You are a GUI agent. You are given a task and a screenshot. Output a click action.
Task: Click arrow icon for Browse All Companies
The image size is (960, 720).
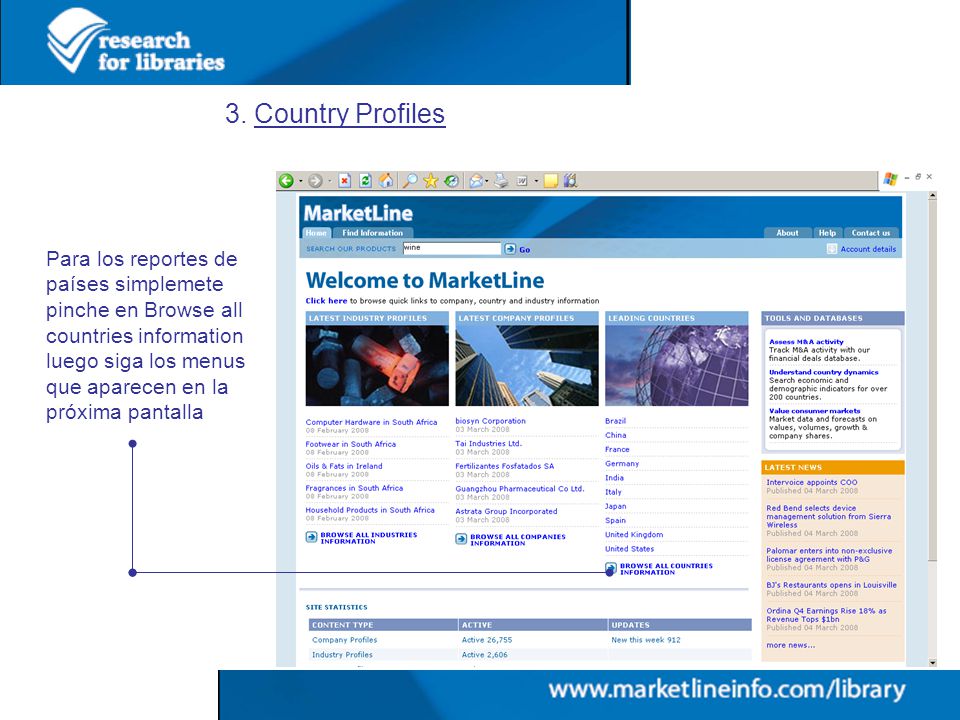(x=461, y=539)
